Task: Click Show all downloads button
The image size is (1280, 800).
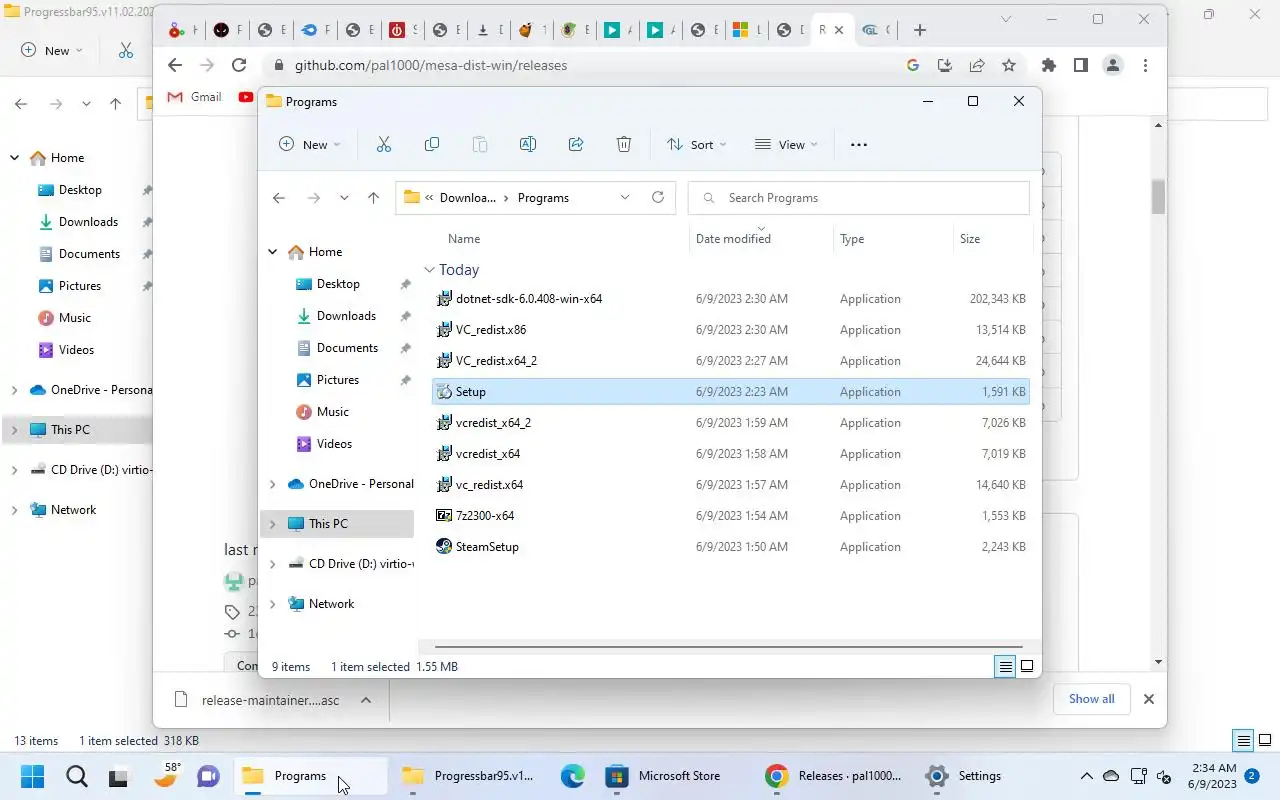Action: (1091, 699)
